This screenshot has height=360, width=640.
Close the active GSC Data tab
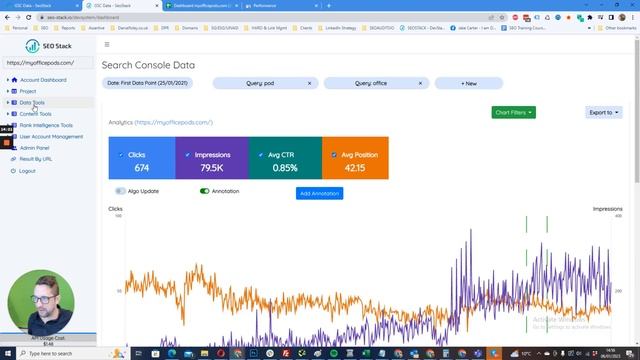pos(157,6)
